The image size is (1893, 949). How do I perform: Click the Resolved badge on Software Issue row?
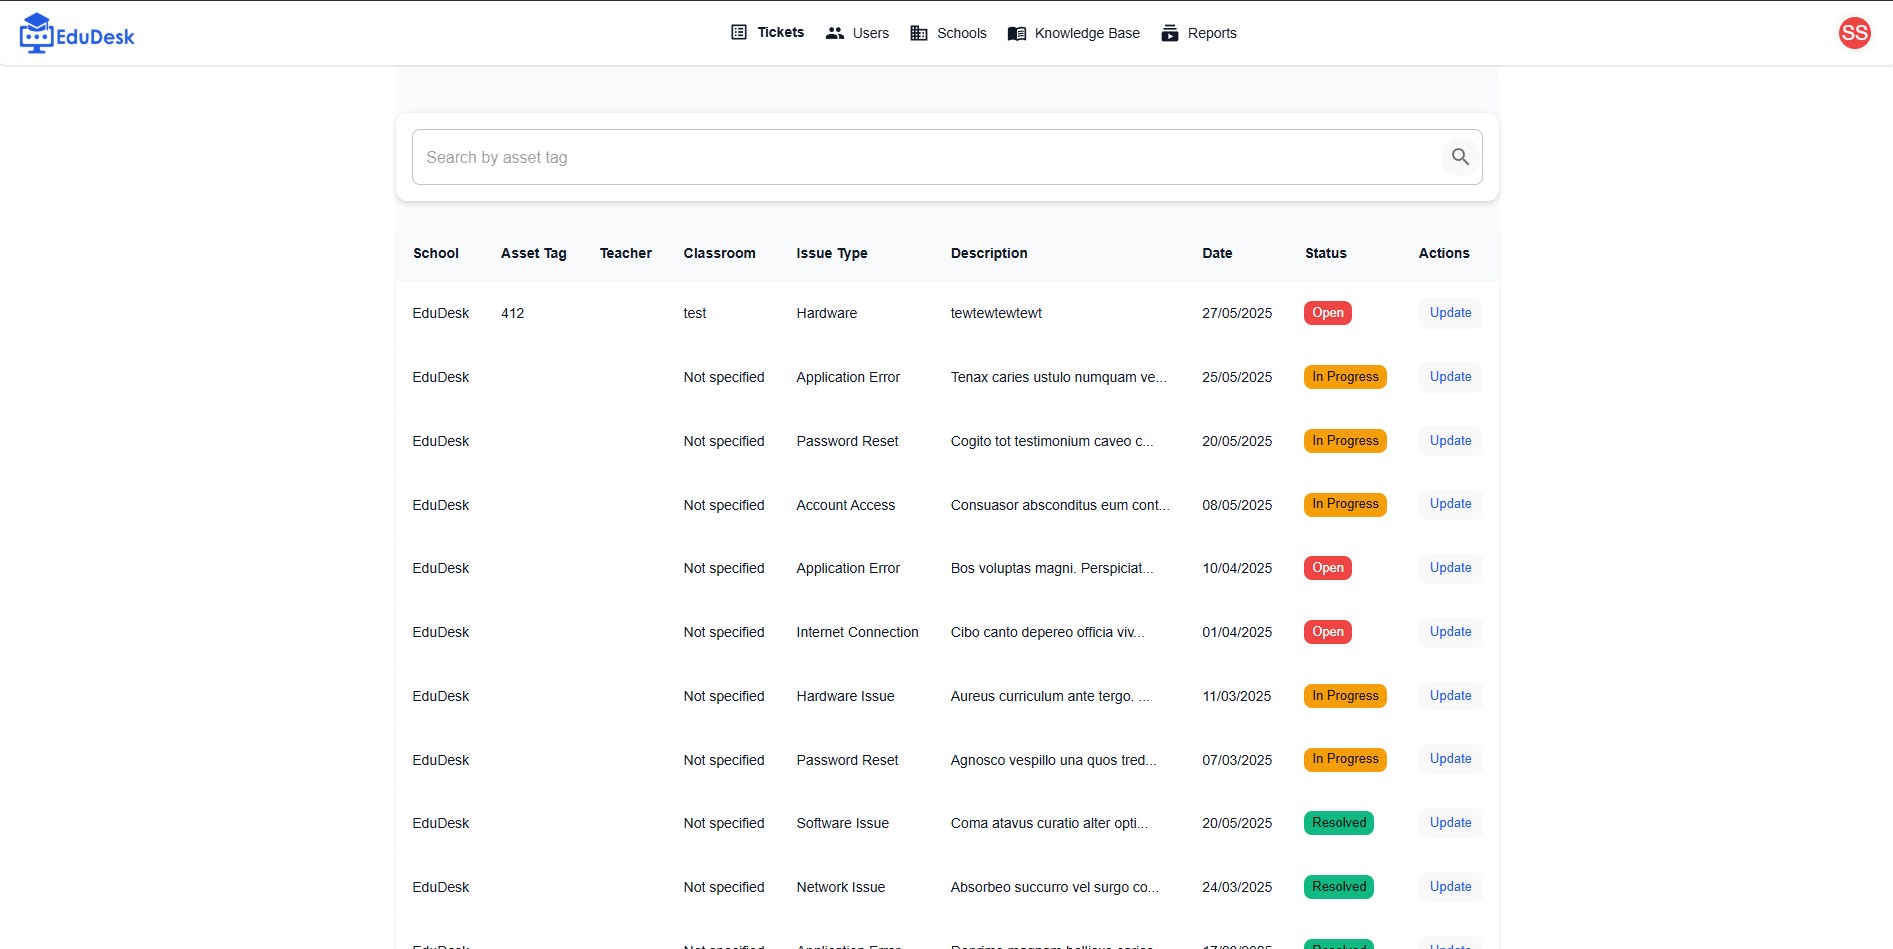click(1339, 823)
